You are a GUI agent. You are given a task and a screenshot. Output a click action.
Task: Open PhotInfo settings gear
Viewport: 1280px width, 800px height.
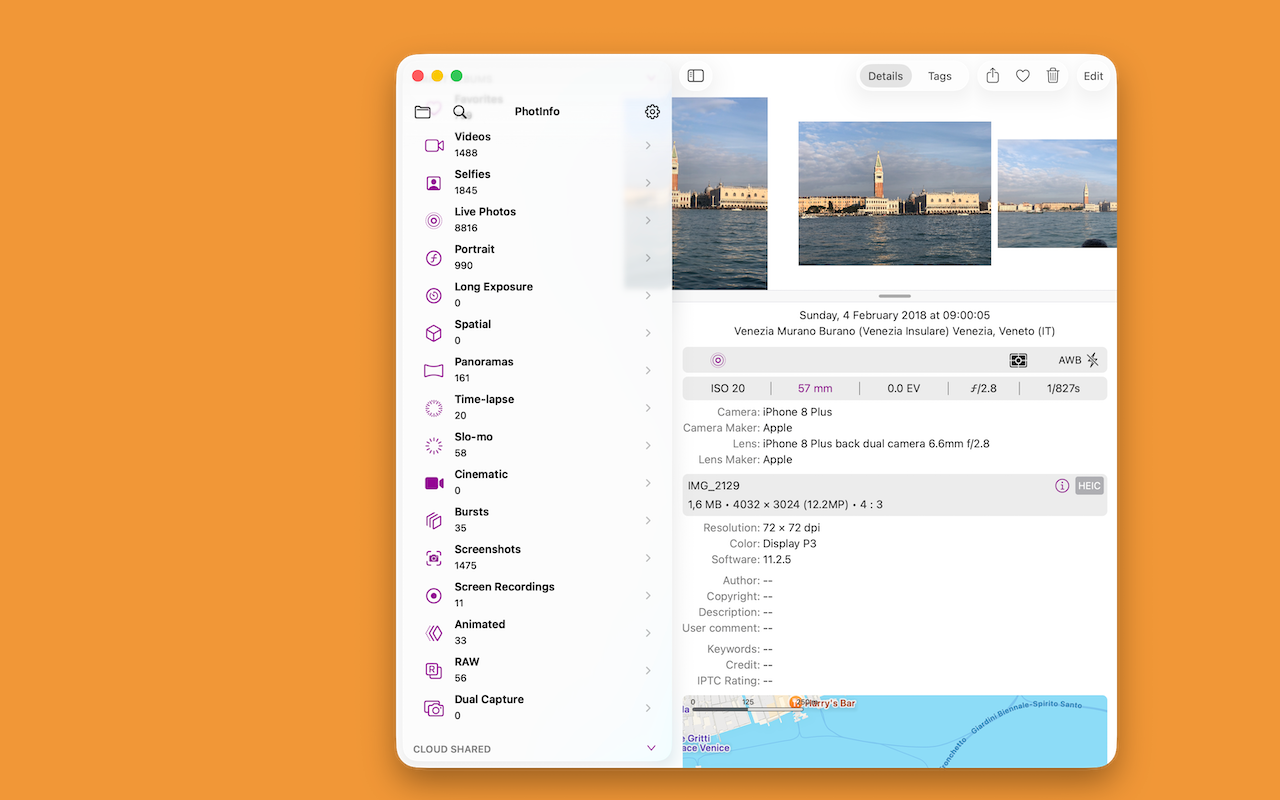[652, 112]
